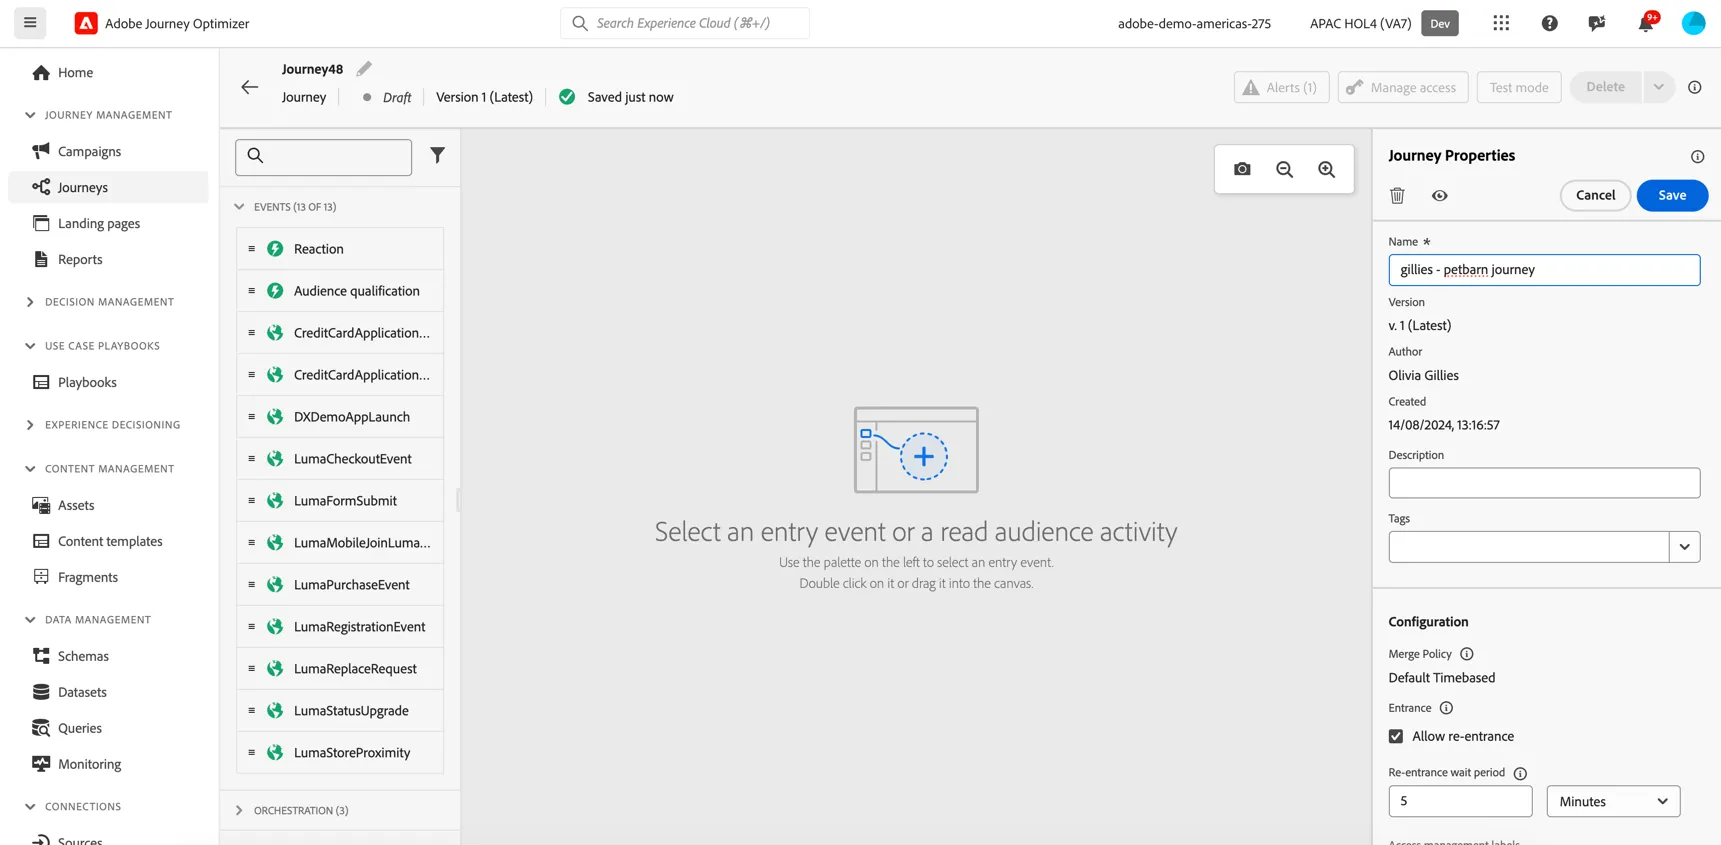Open the hamburger navigation menu

click(30, 23)
